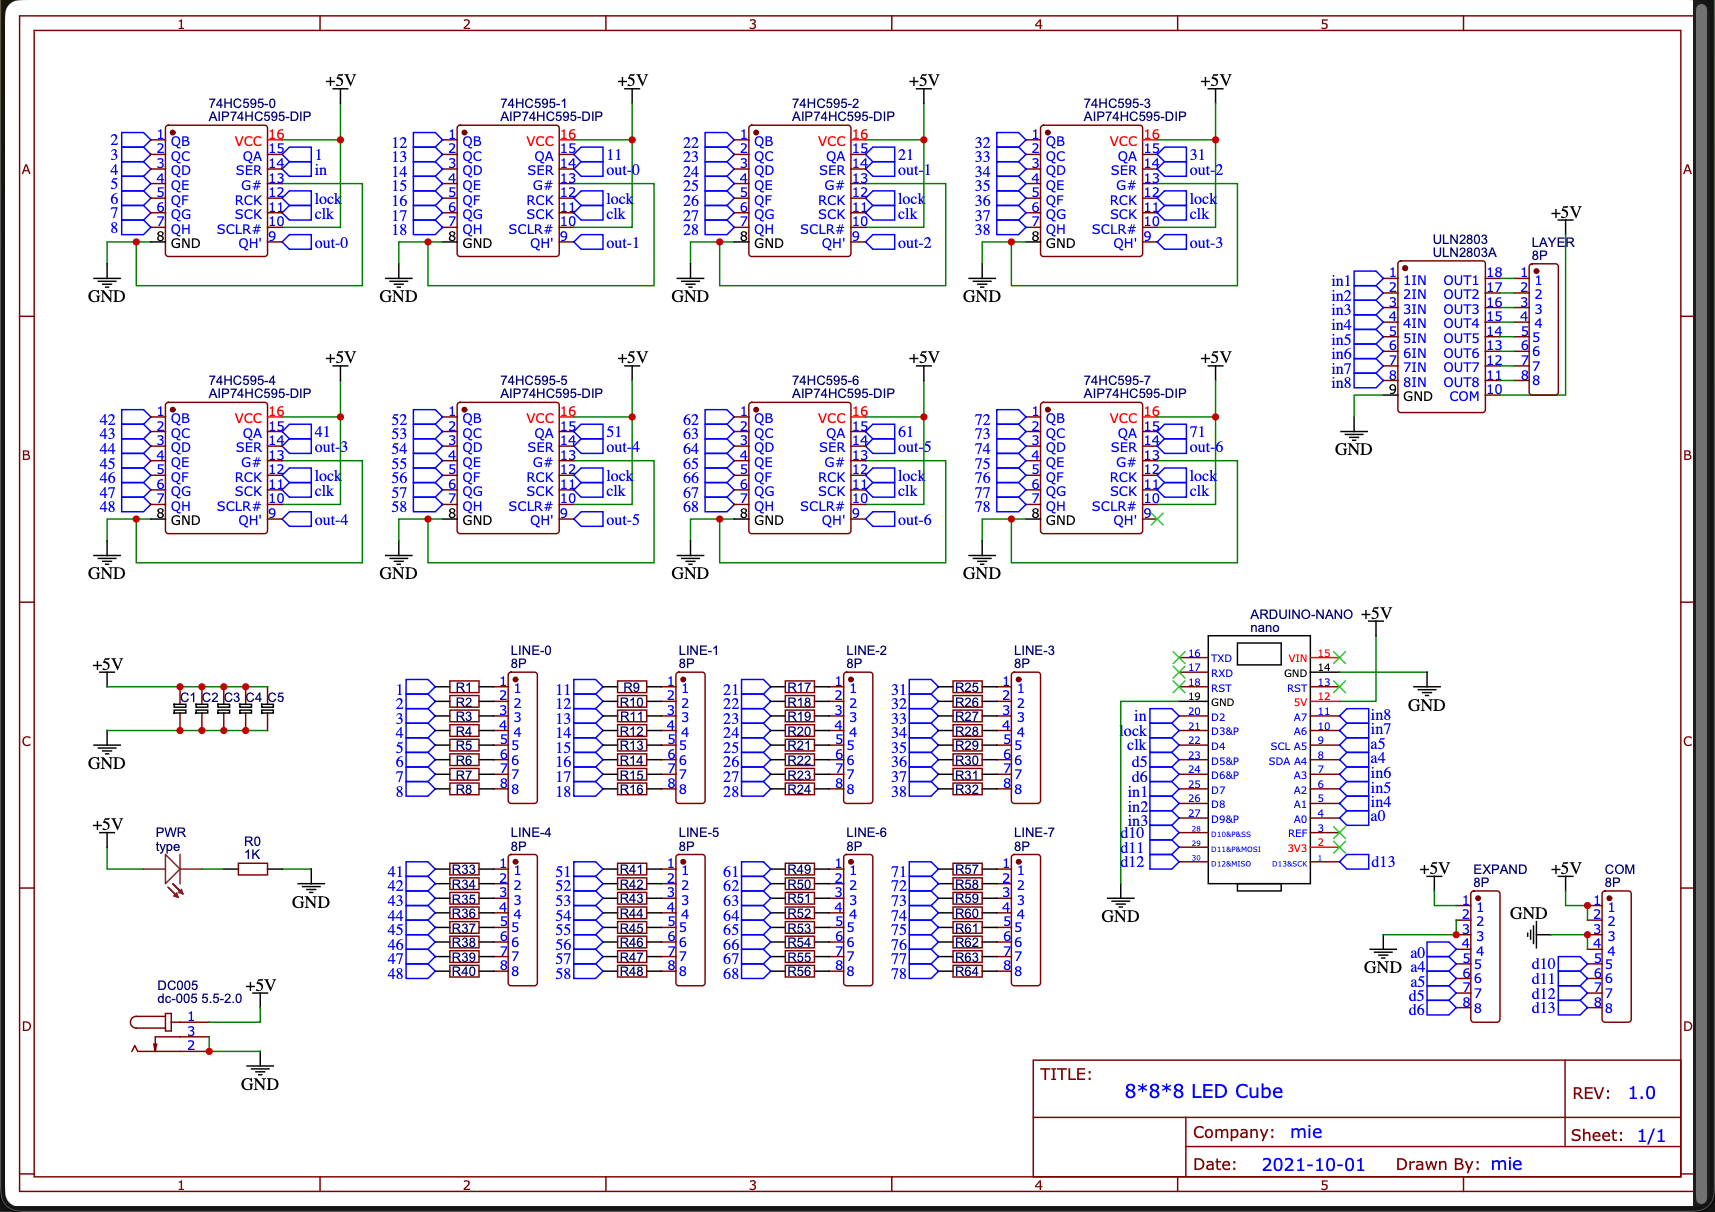
Task: Click the LINE-6 connector label
Action: 866,833
